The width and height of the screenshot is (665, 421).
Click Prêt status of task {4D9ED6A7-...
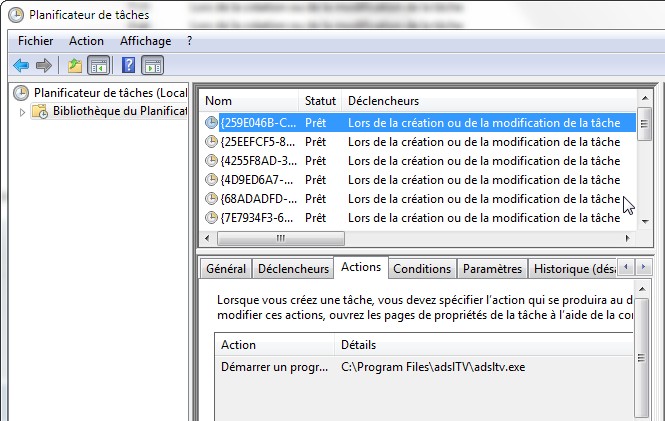[x=316, y=180]
